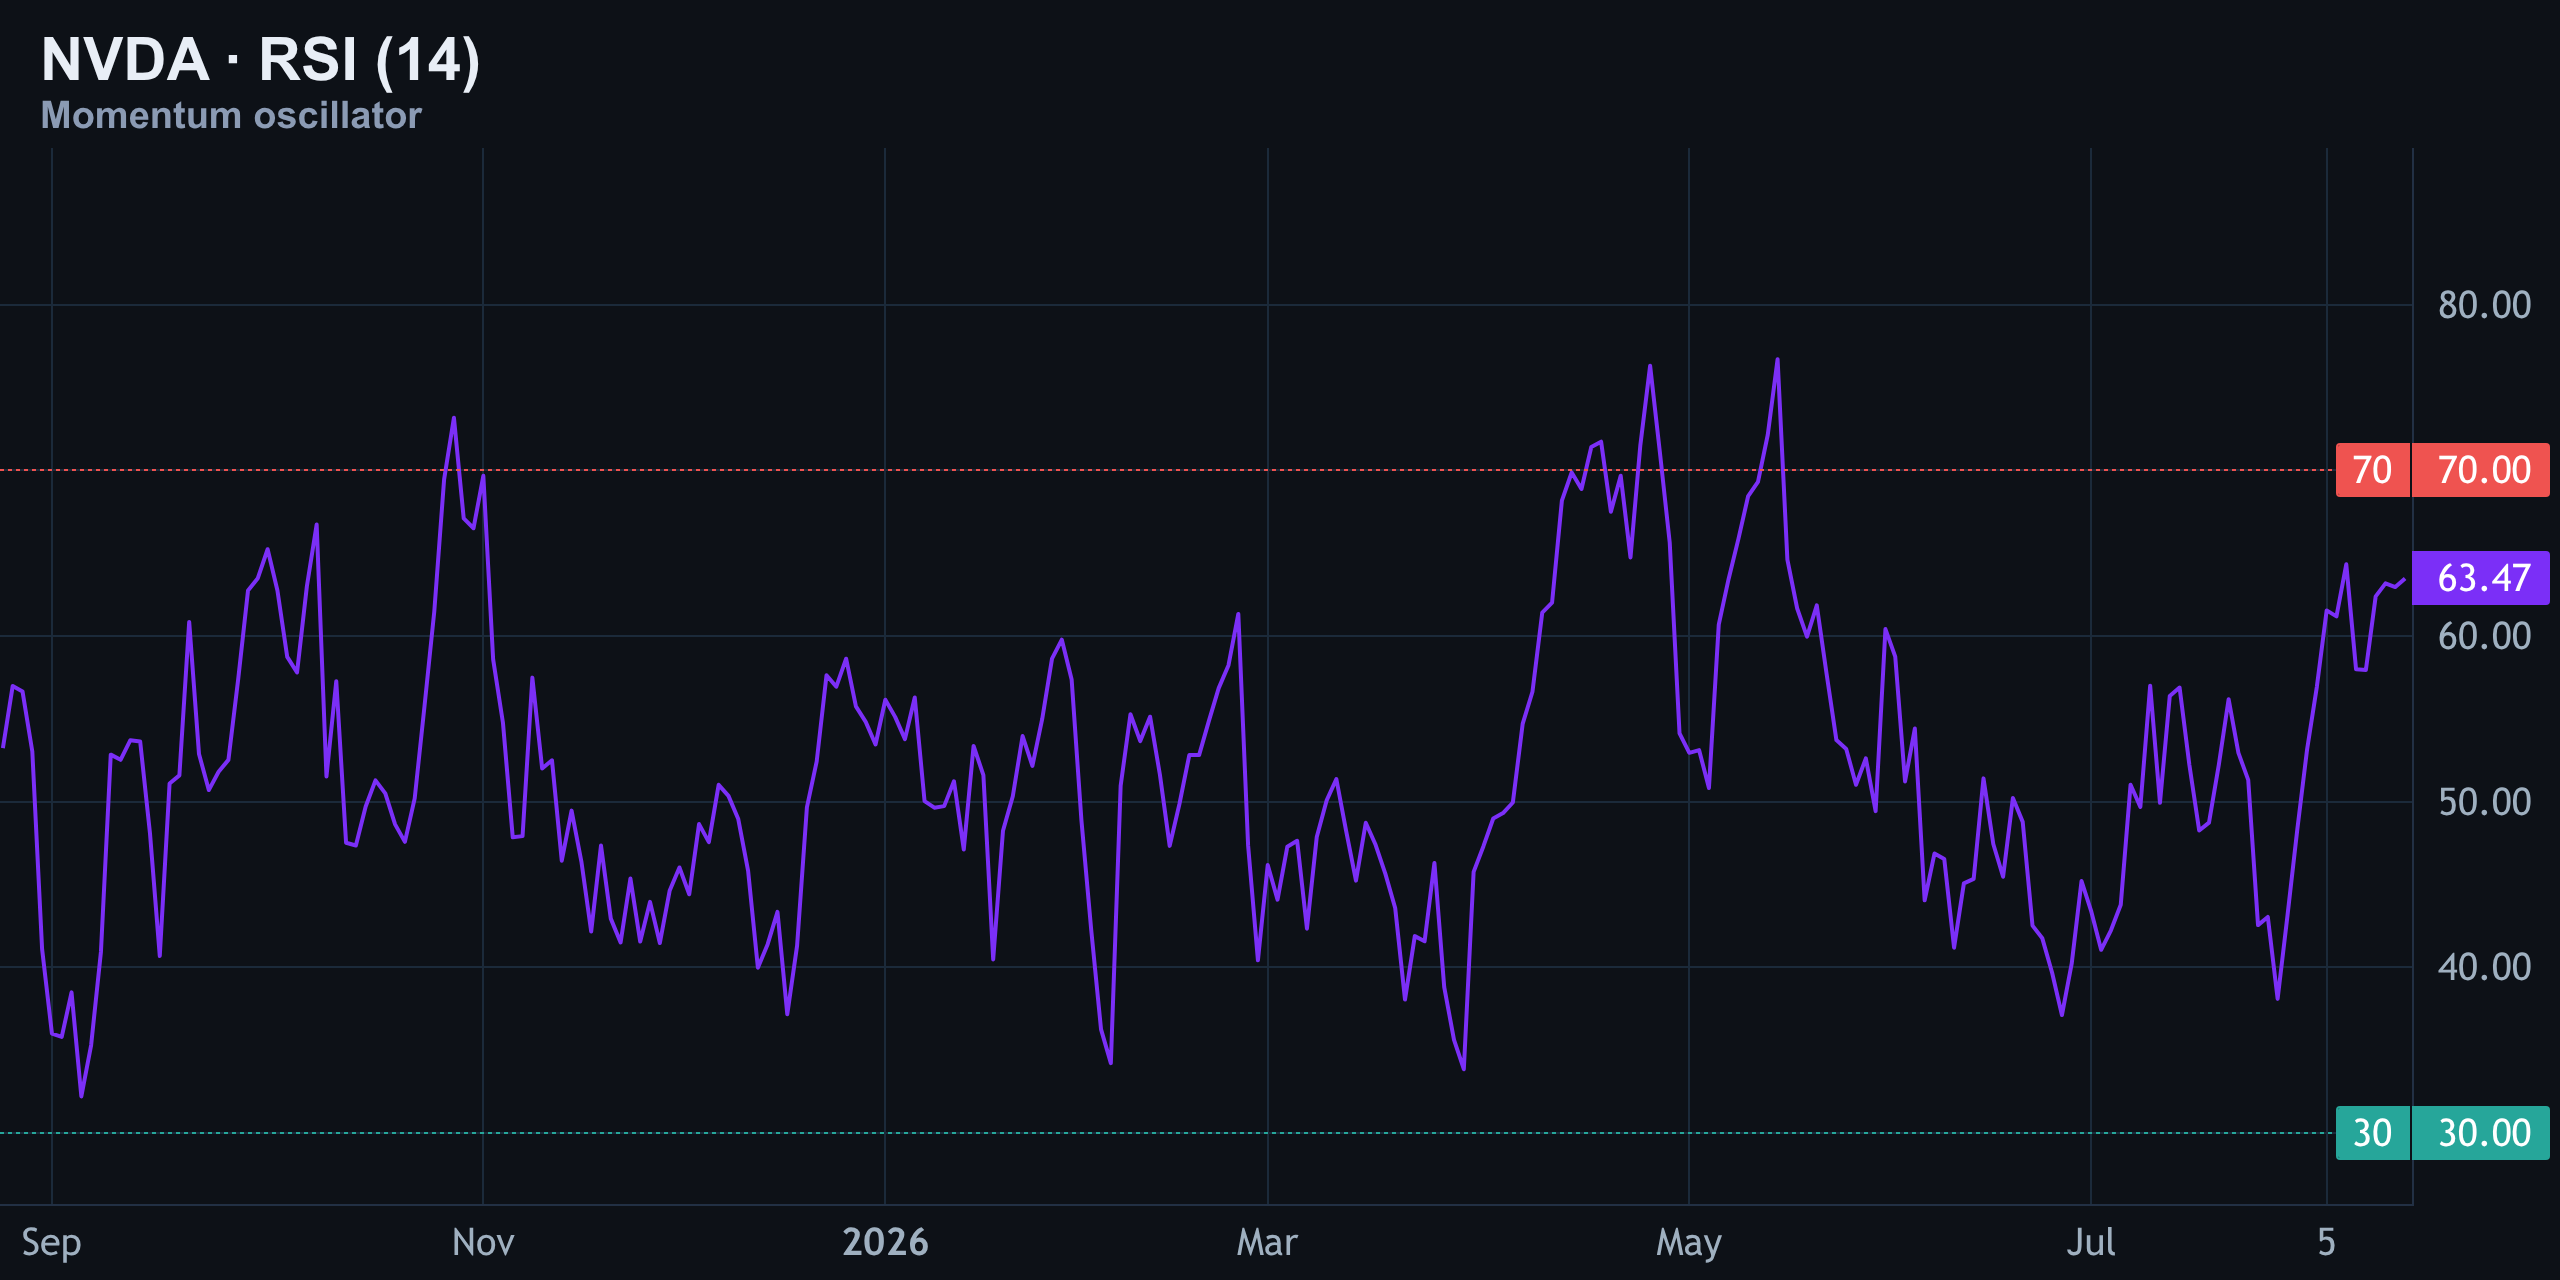This screenshot has width=2560, height=1280.
Task: Click the Momentum oscillator subtitle
Action: click(231, 116)
